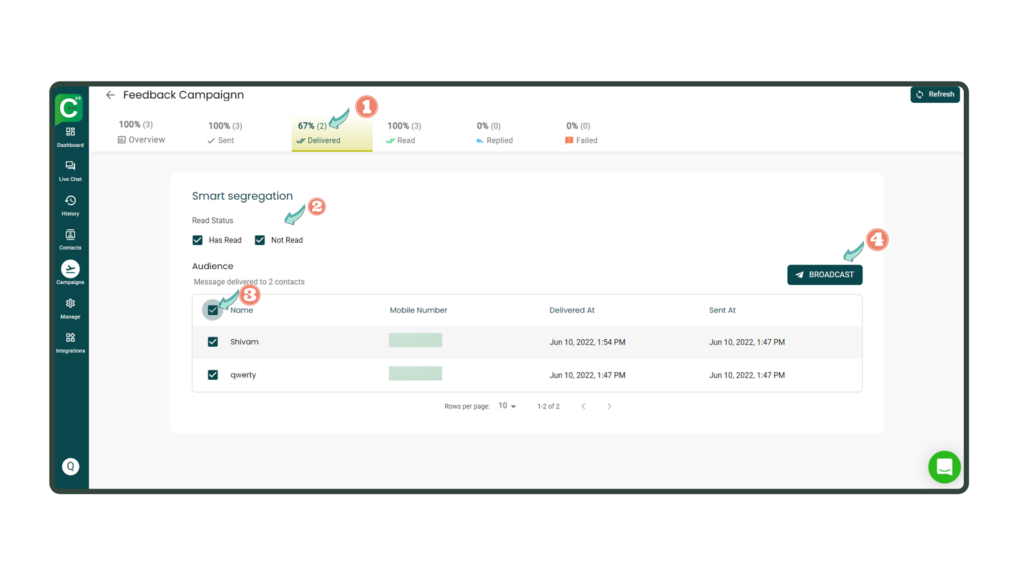Switch to the Failed tab
This screenshot has height=576, width=1024.
[581, 133]
